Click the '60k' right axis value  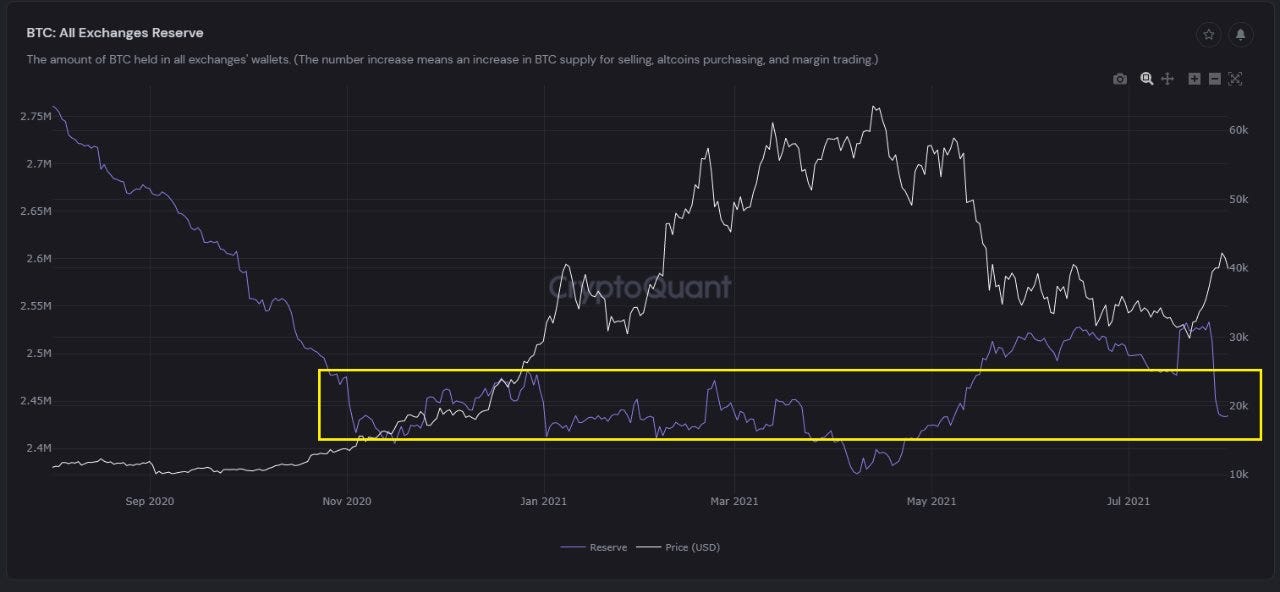click(x=1239, y=131)
